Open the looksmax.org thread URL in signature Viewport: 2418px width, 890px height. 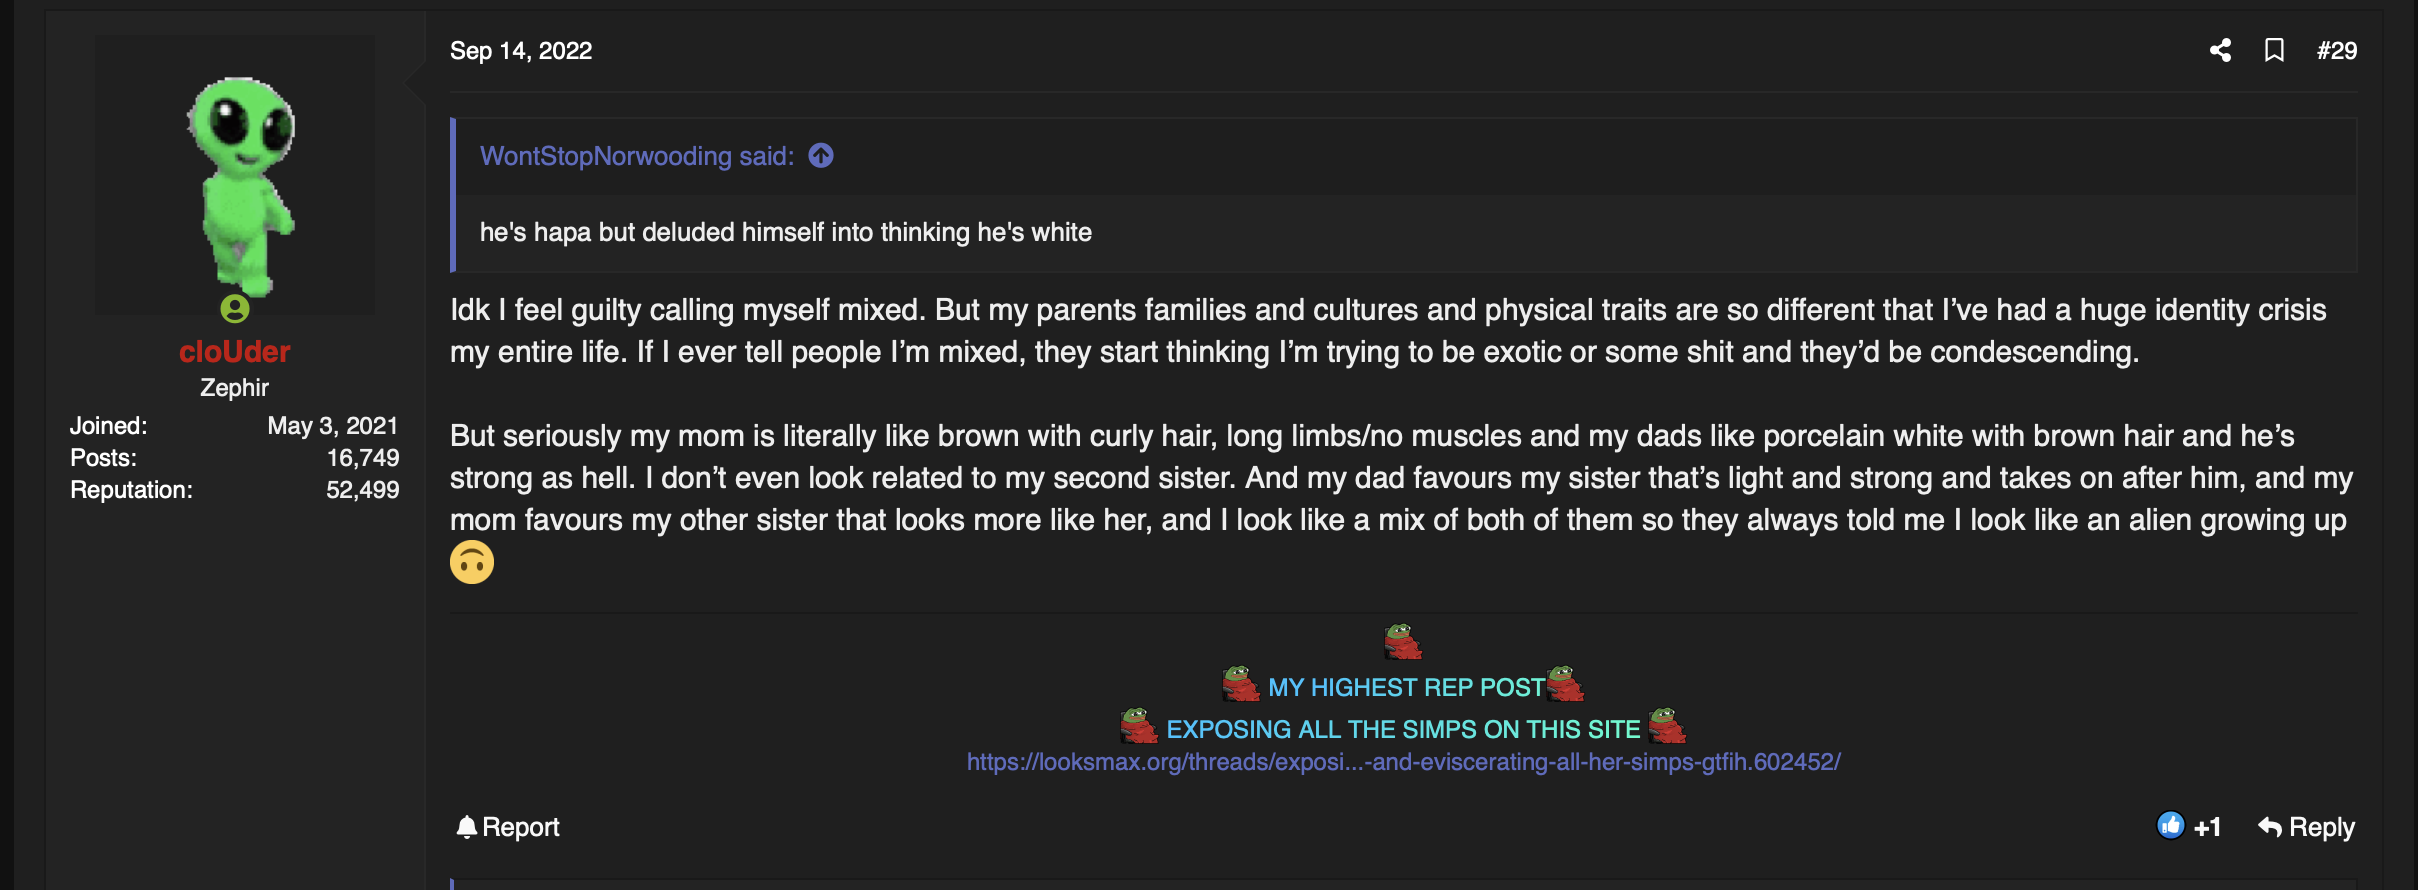1403,762
